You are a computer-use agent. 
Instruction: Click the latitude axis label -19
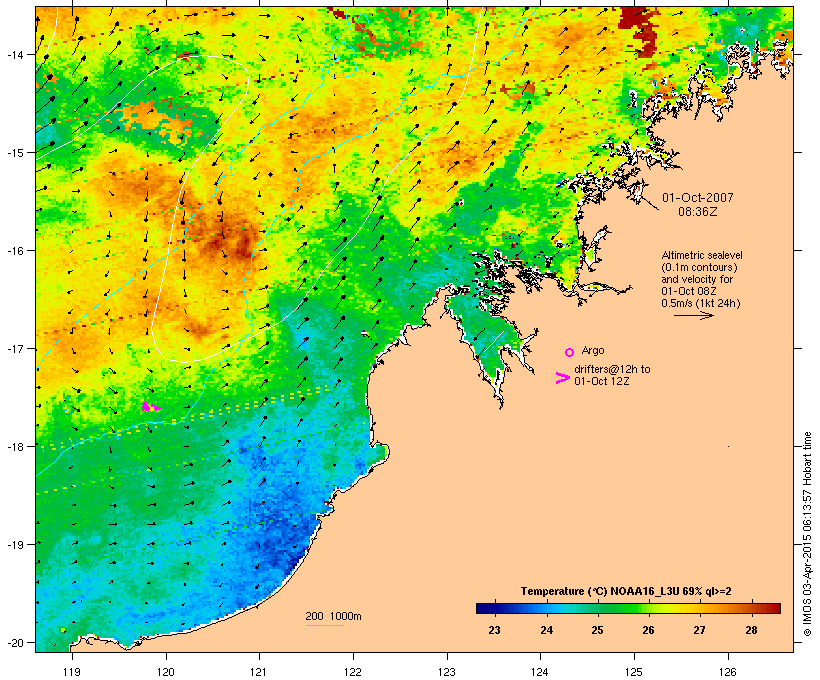click(x=14, y=544)
